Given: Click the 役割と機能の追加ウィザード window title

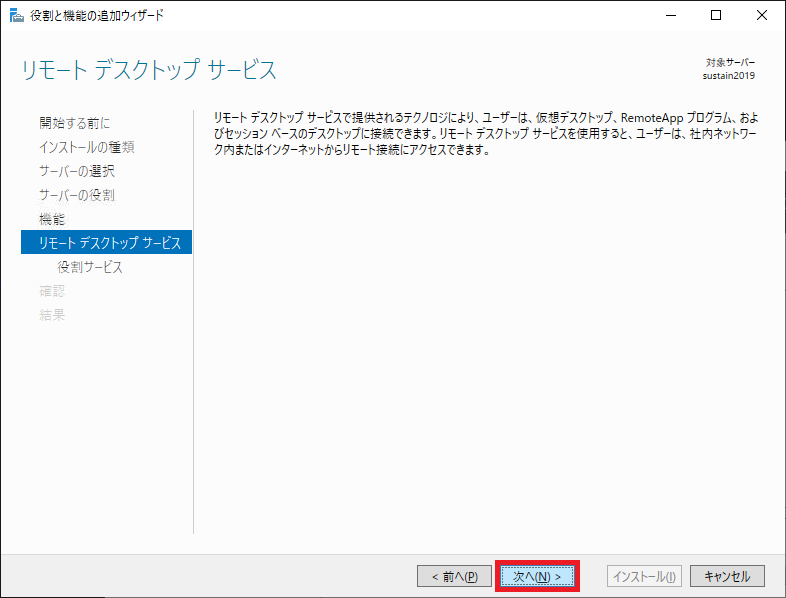Looking at the screenshot, I should click(97, 16).
